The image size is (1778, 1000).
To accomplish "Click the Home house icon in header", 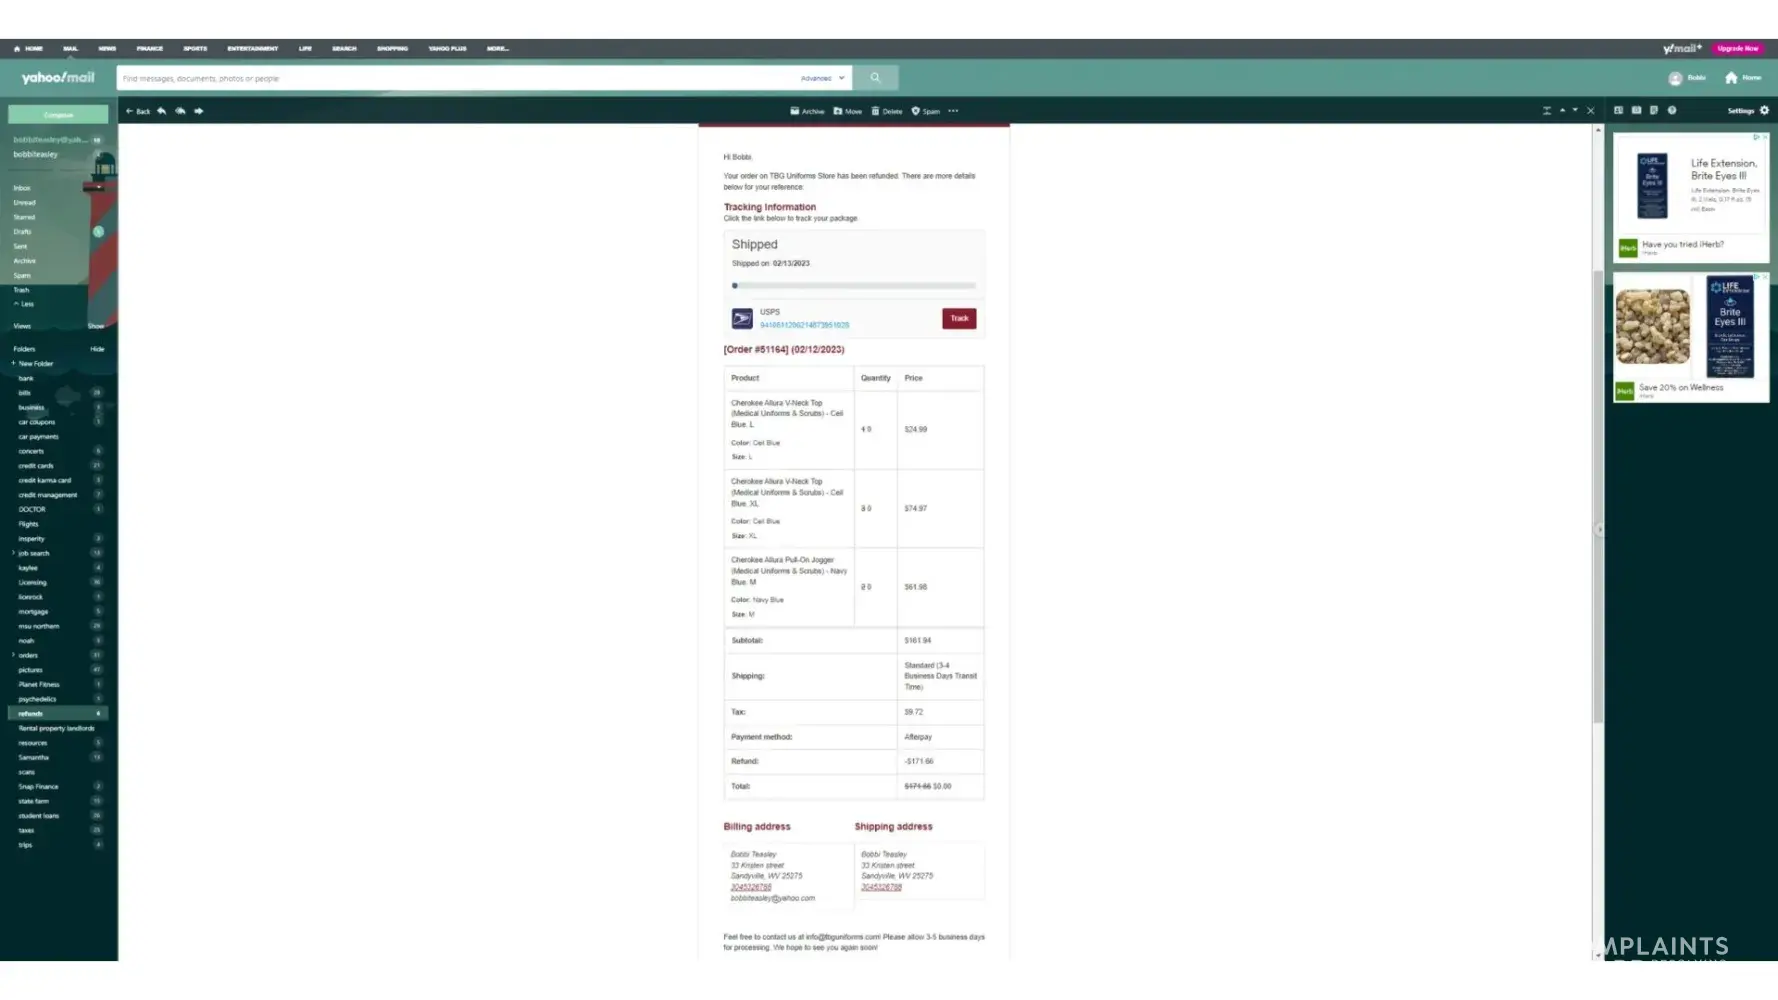I will point(1731,78).
